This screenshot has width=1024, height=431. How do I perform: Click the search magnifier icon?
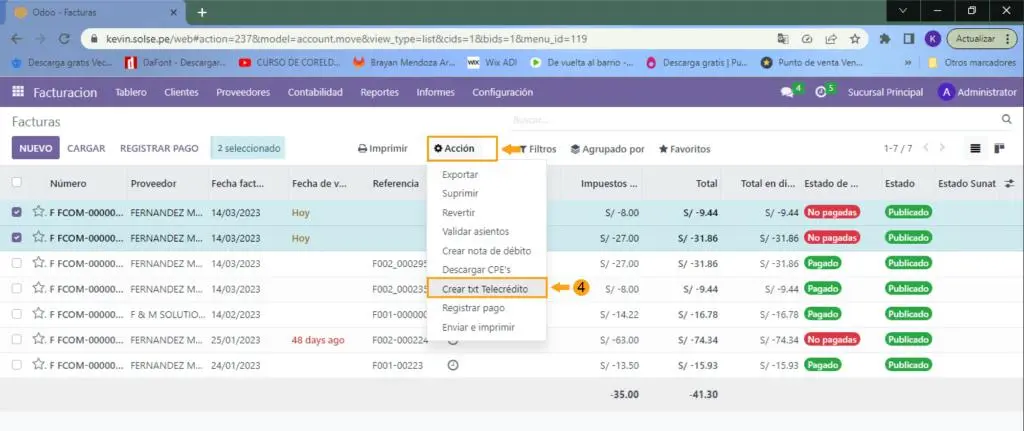pos(1006,119)
